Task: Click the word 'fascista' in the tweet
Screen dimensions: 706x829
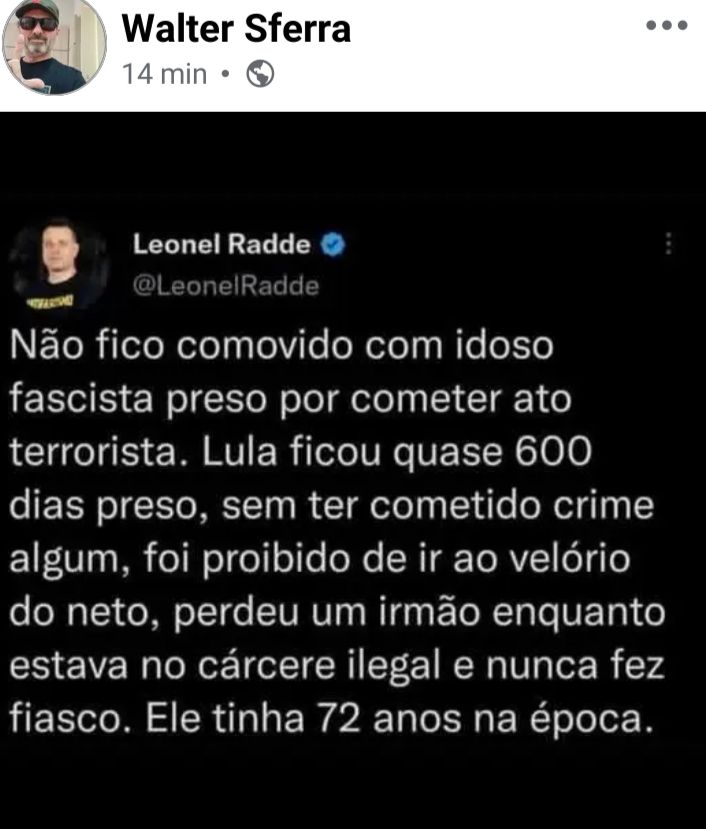Action: pos(81,398)
